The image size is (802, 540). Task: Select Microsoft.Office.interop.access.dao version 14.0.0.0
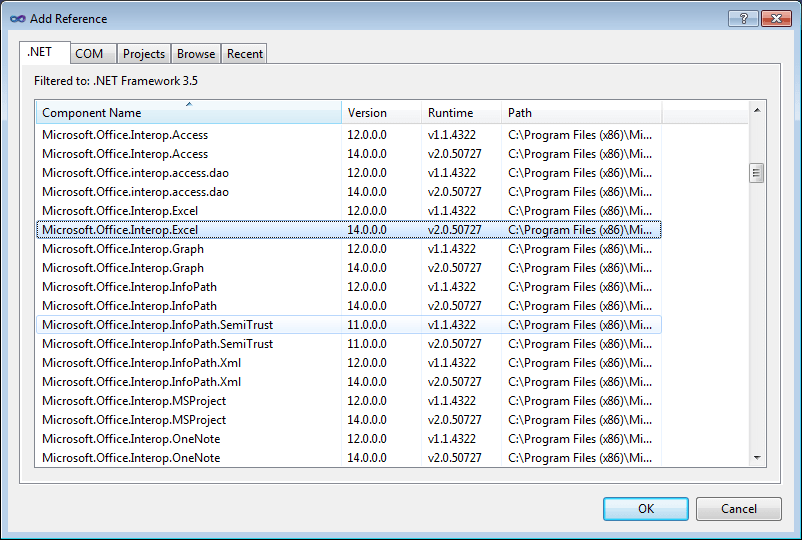point(349,192)
